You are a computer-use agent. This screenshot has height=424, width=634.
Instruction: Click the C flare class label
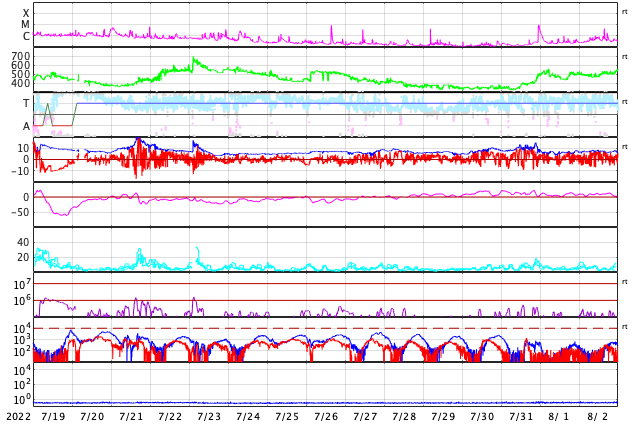(x=26, y=36)
